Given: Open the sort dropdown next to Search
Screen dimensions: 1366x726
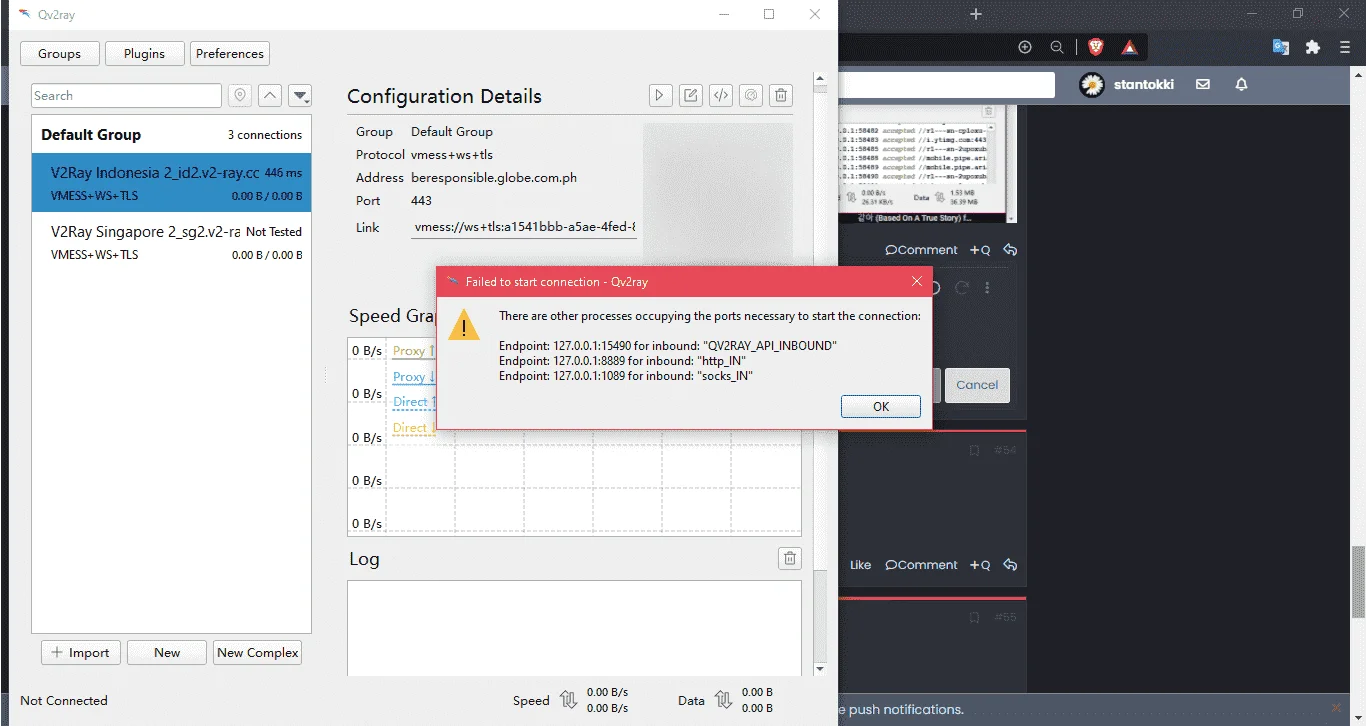Looking at the screenshot, I should (x=300, y=95).
